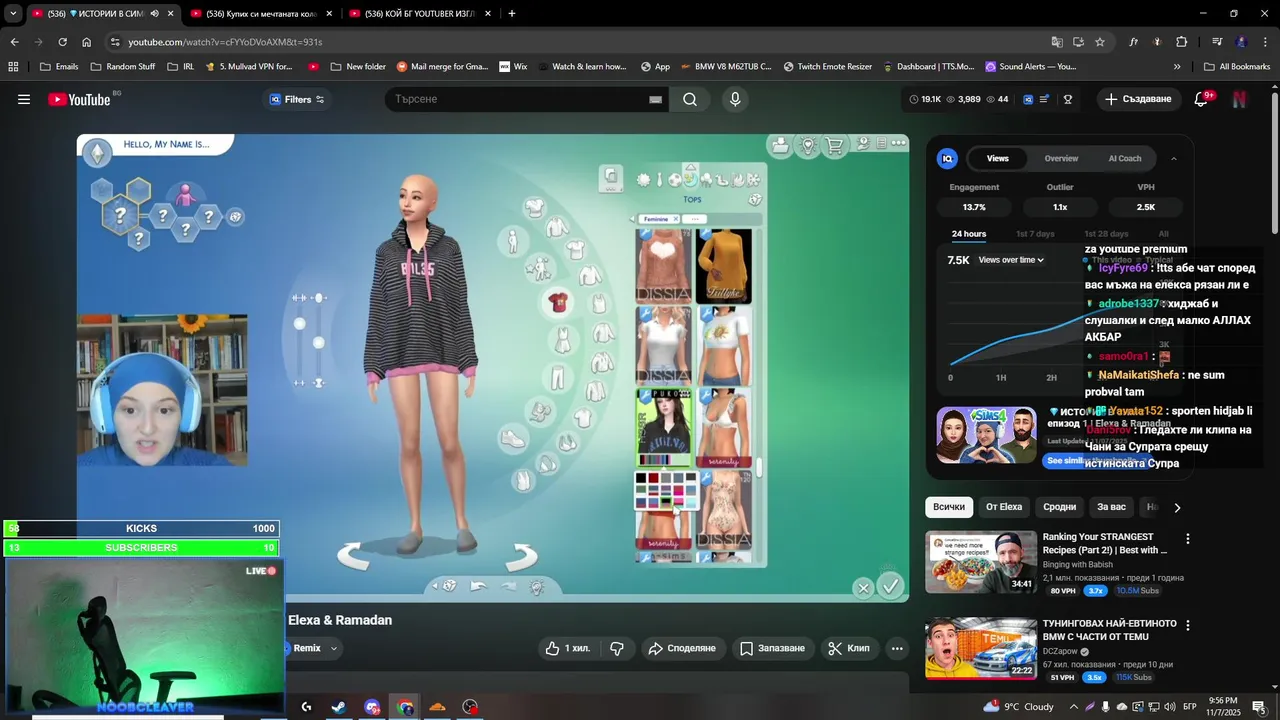Screen dimensions: 1280x720
Task: Select the 1st 7 days range
Action: [x=1035, y=234]
